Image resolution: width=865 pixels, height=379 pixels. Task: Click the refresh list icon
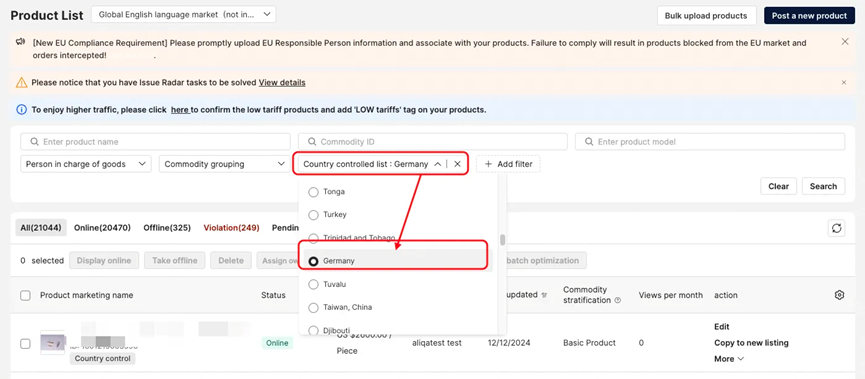point(837,228)
